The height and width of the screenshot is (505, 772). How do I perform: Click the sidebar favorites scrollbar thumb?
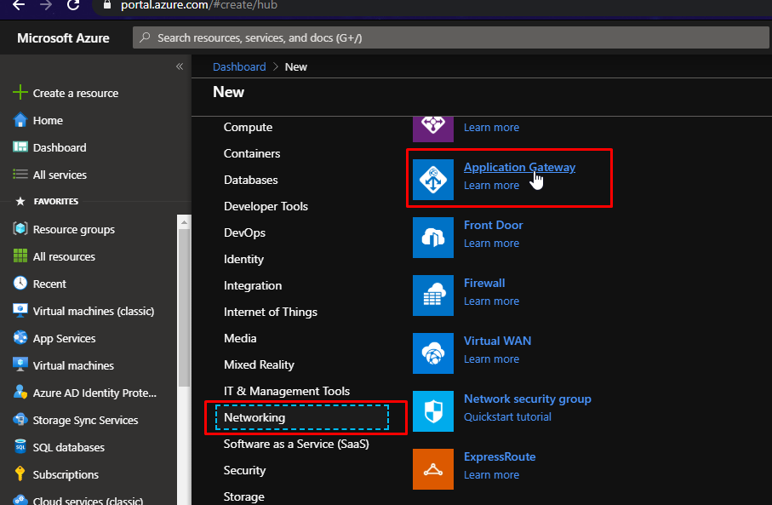point(184,308)
